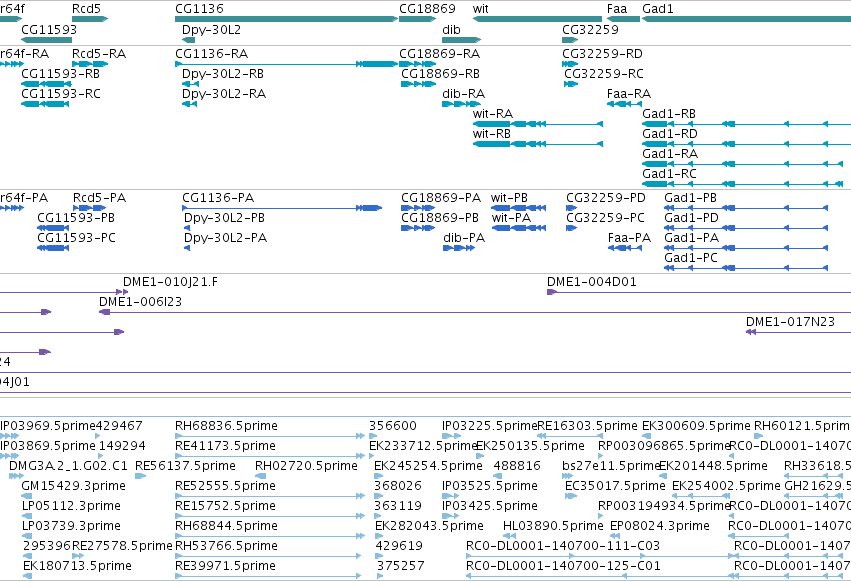Select BAC clone DME1-006I23
Image resolution: width=851 pixels, height=581 pixels.
click(475, 312)
